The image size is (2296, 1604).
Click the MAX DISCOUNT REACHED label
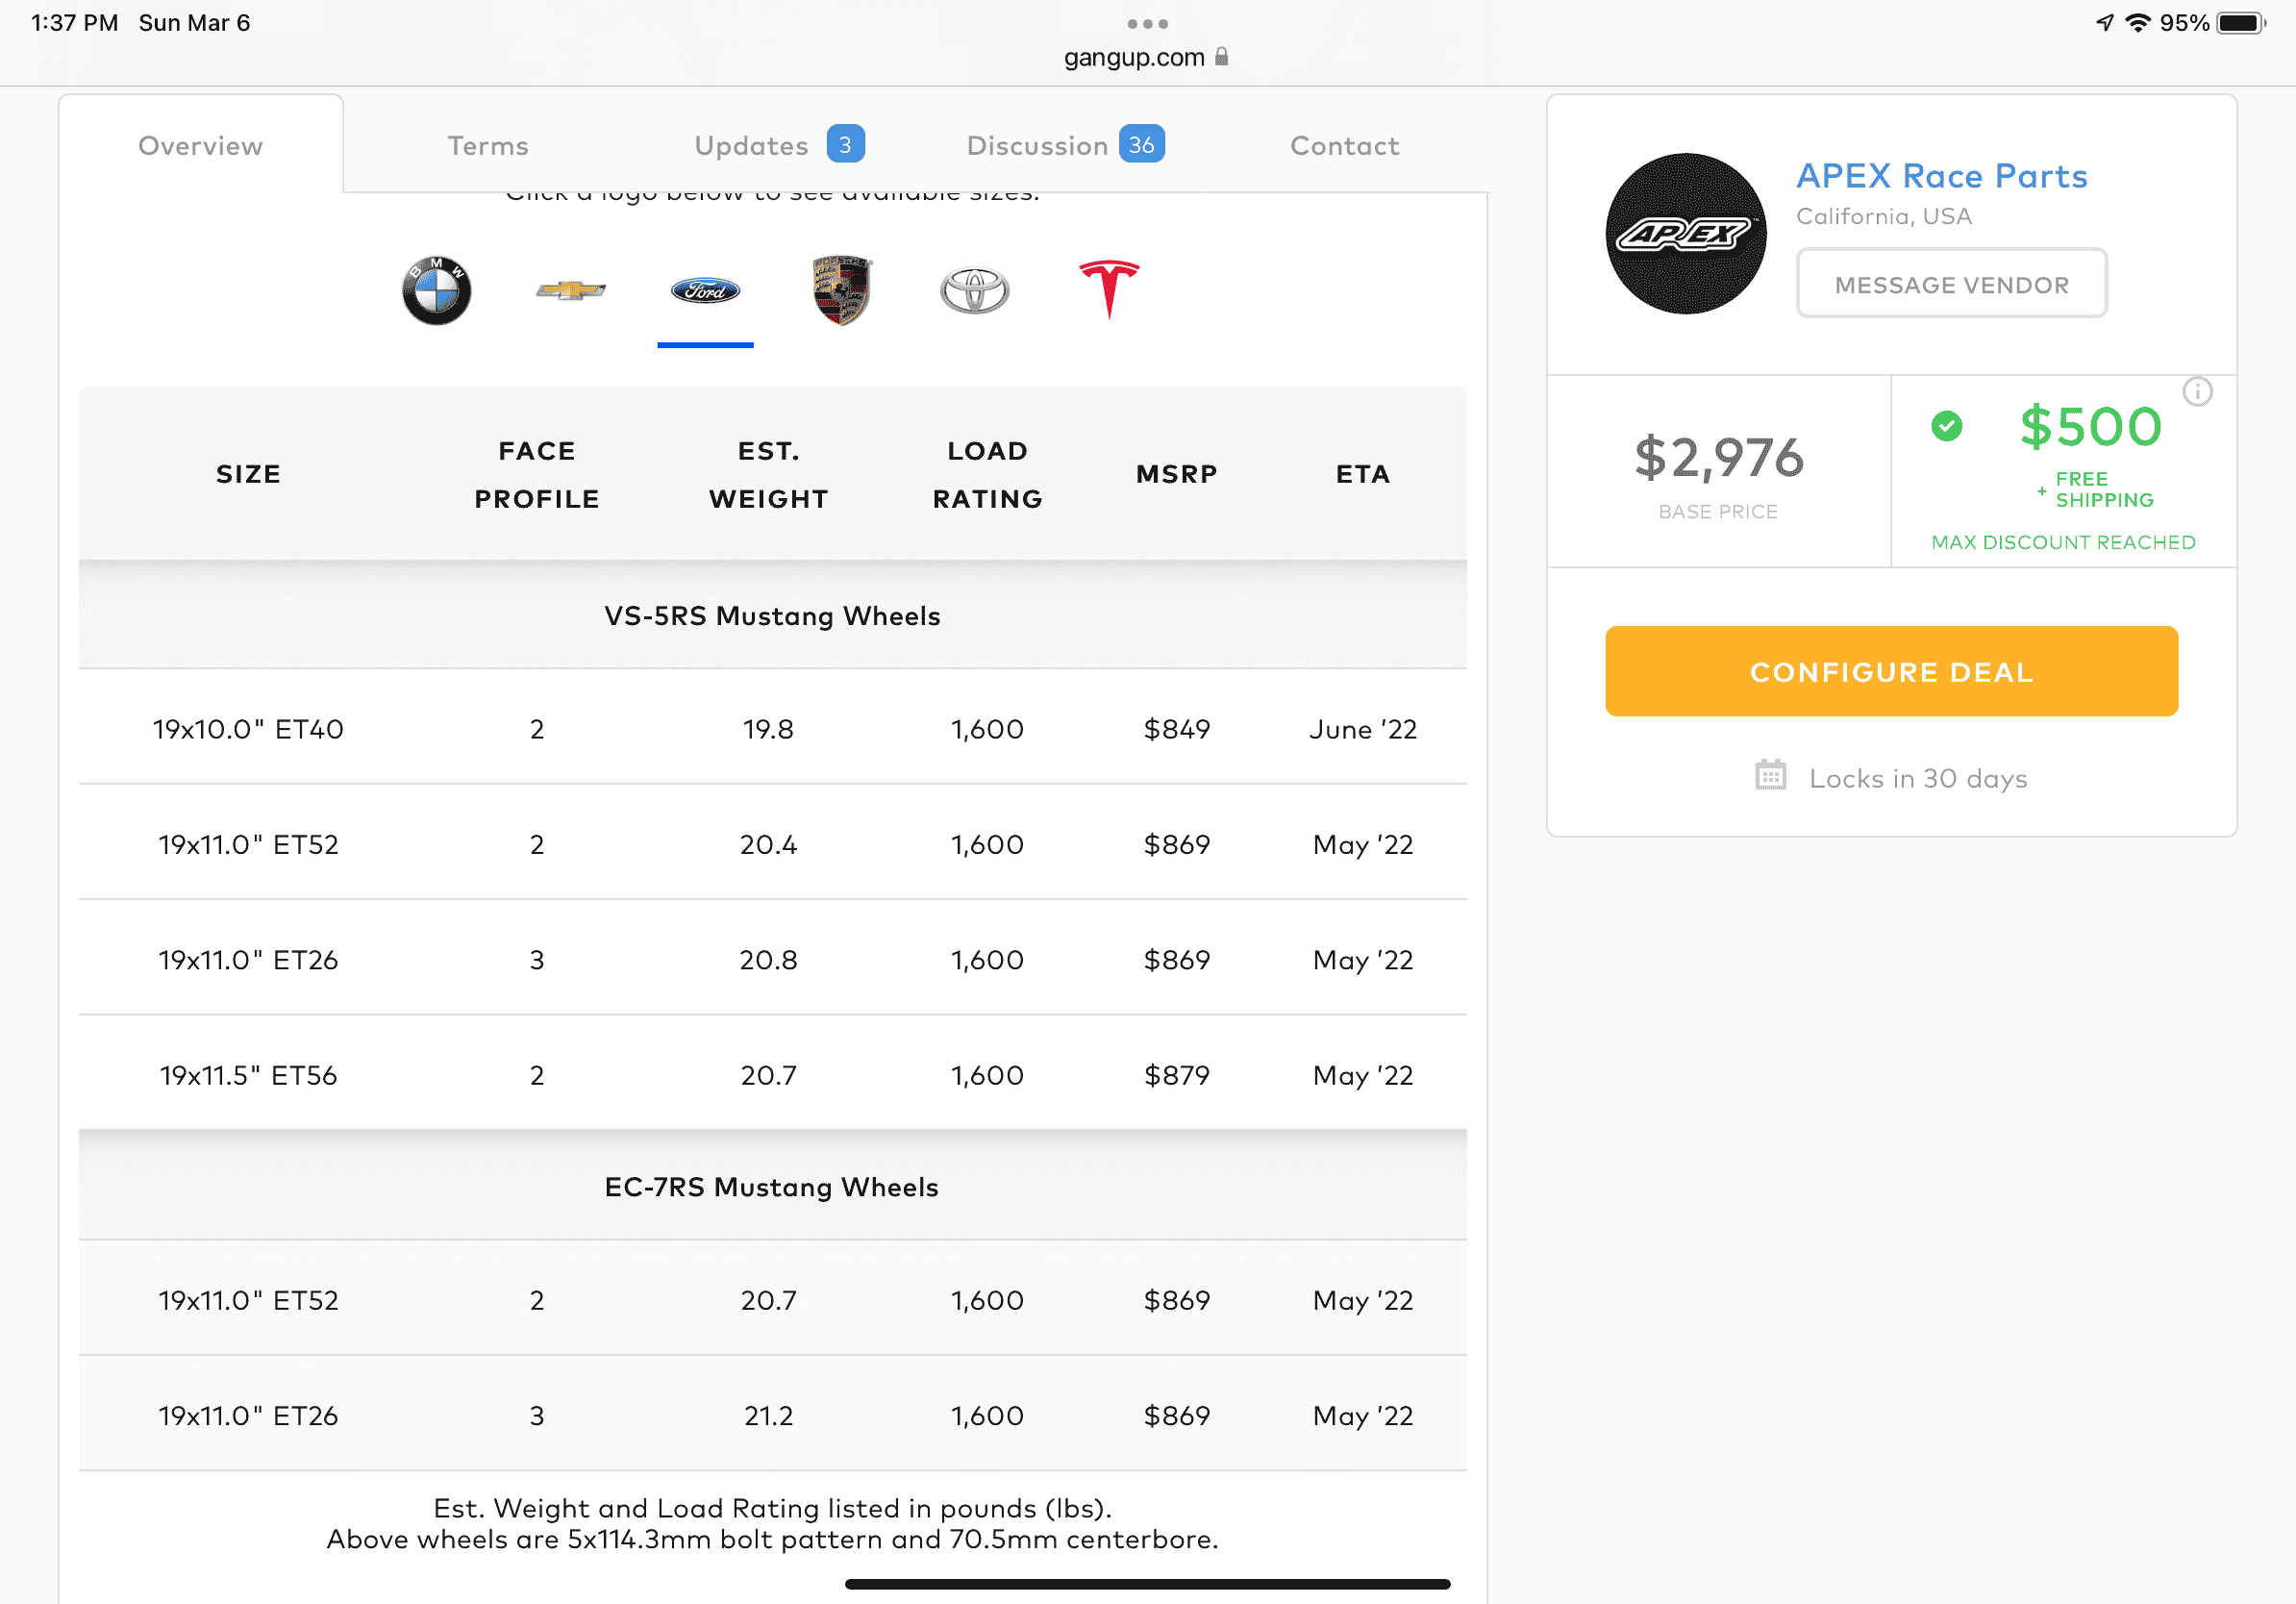click(2063, 542)
